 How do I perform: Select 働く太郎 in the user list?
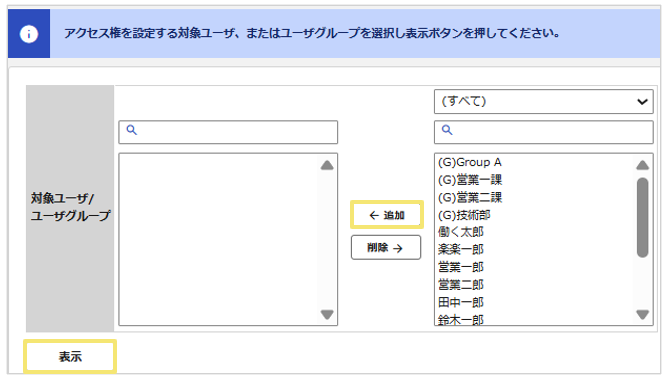pyautogui.click(x=461, y=232)
